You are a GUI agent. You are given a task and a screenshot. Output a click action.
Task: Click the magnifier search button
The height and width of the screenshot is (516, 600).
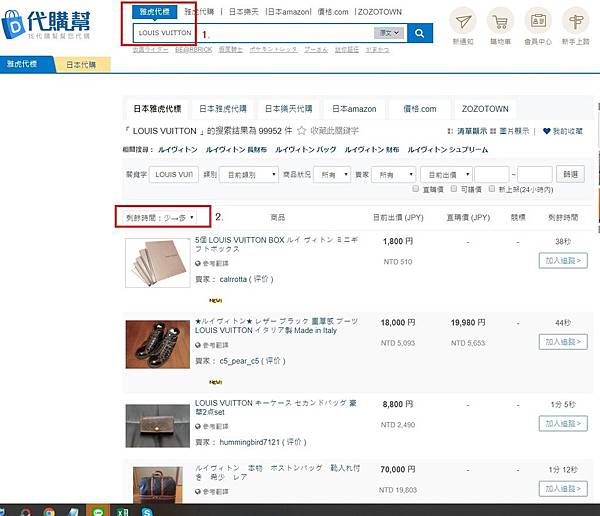click(420, 33)
